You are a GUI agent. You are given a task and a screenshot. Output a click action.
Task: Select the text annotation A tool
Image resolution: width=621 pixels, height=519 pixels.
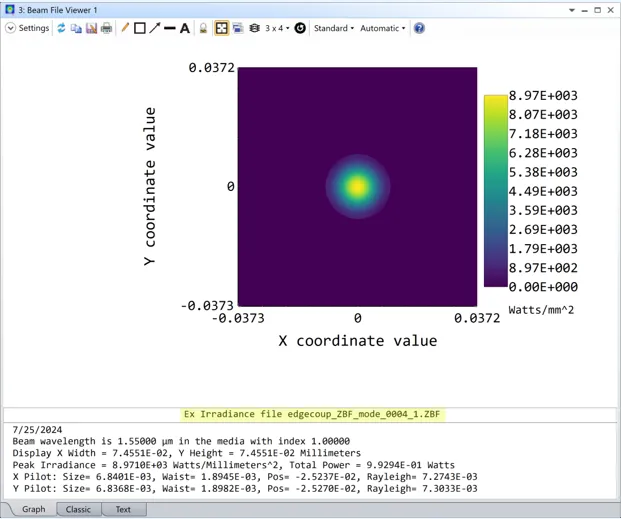pos(185,28)
